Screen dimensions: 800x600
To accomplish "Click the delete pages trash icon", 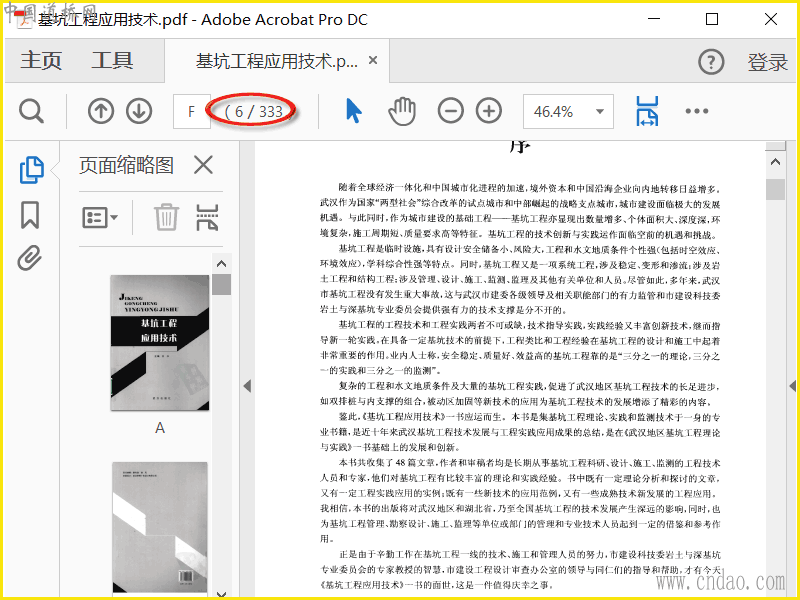I will pyautogui.click(x=166, y=217).
